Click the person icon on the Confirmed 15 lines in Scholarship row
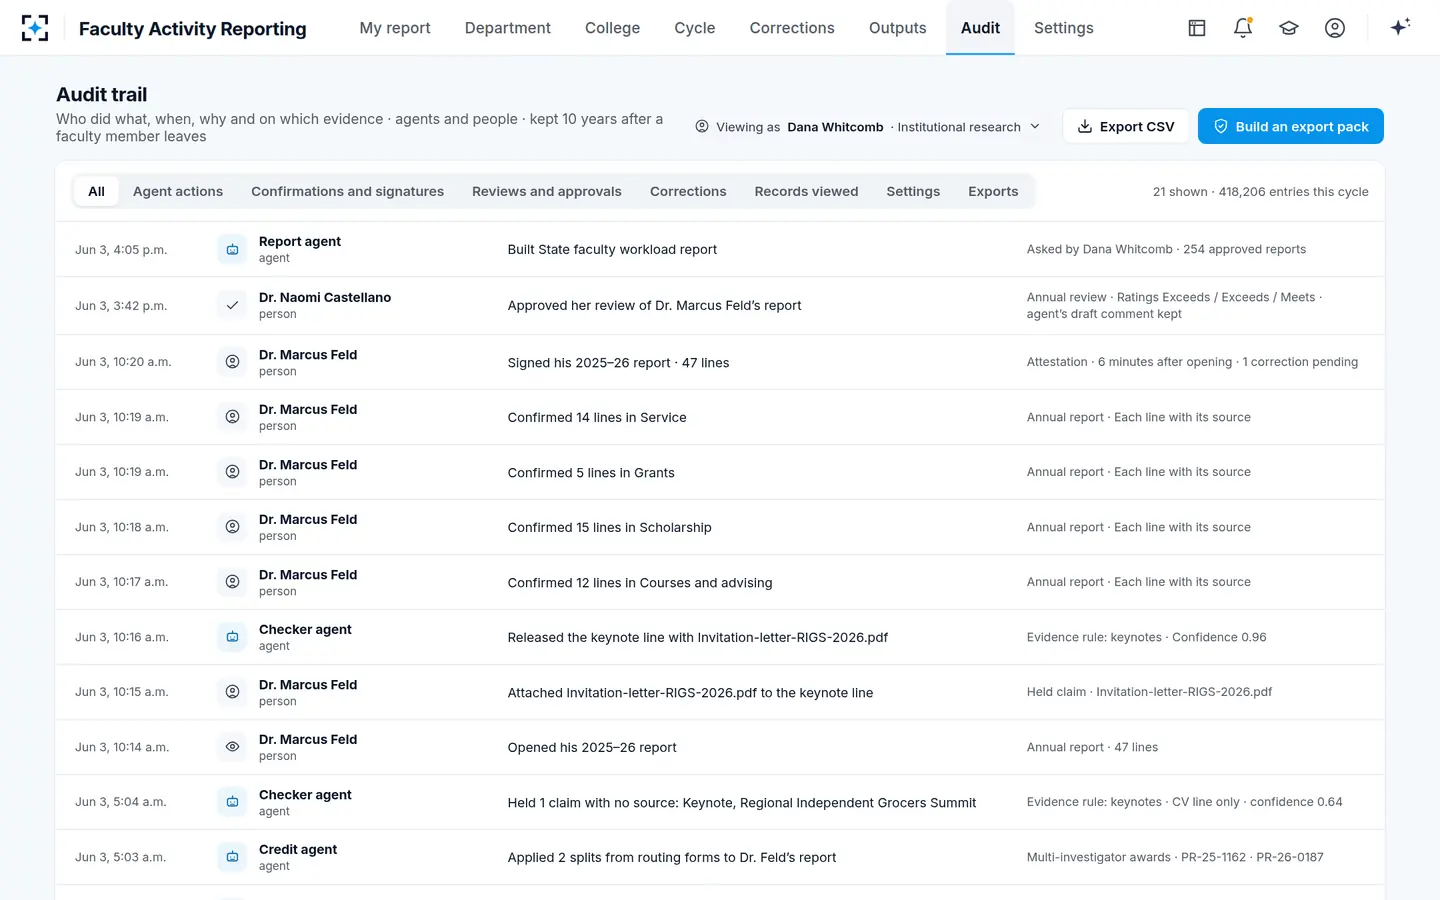The image size is (1440, 900). [232, 527]
